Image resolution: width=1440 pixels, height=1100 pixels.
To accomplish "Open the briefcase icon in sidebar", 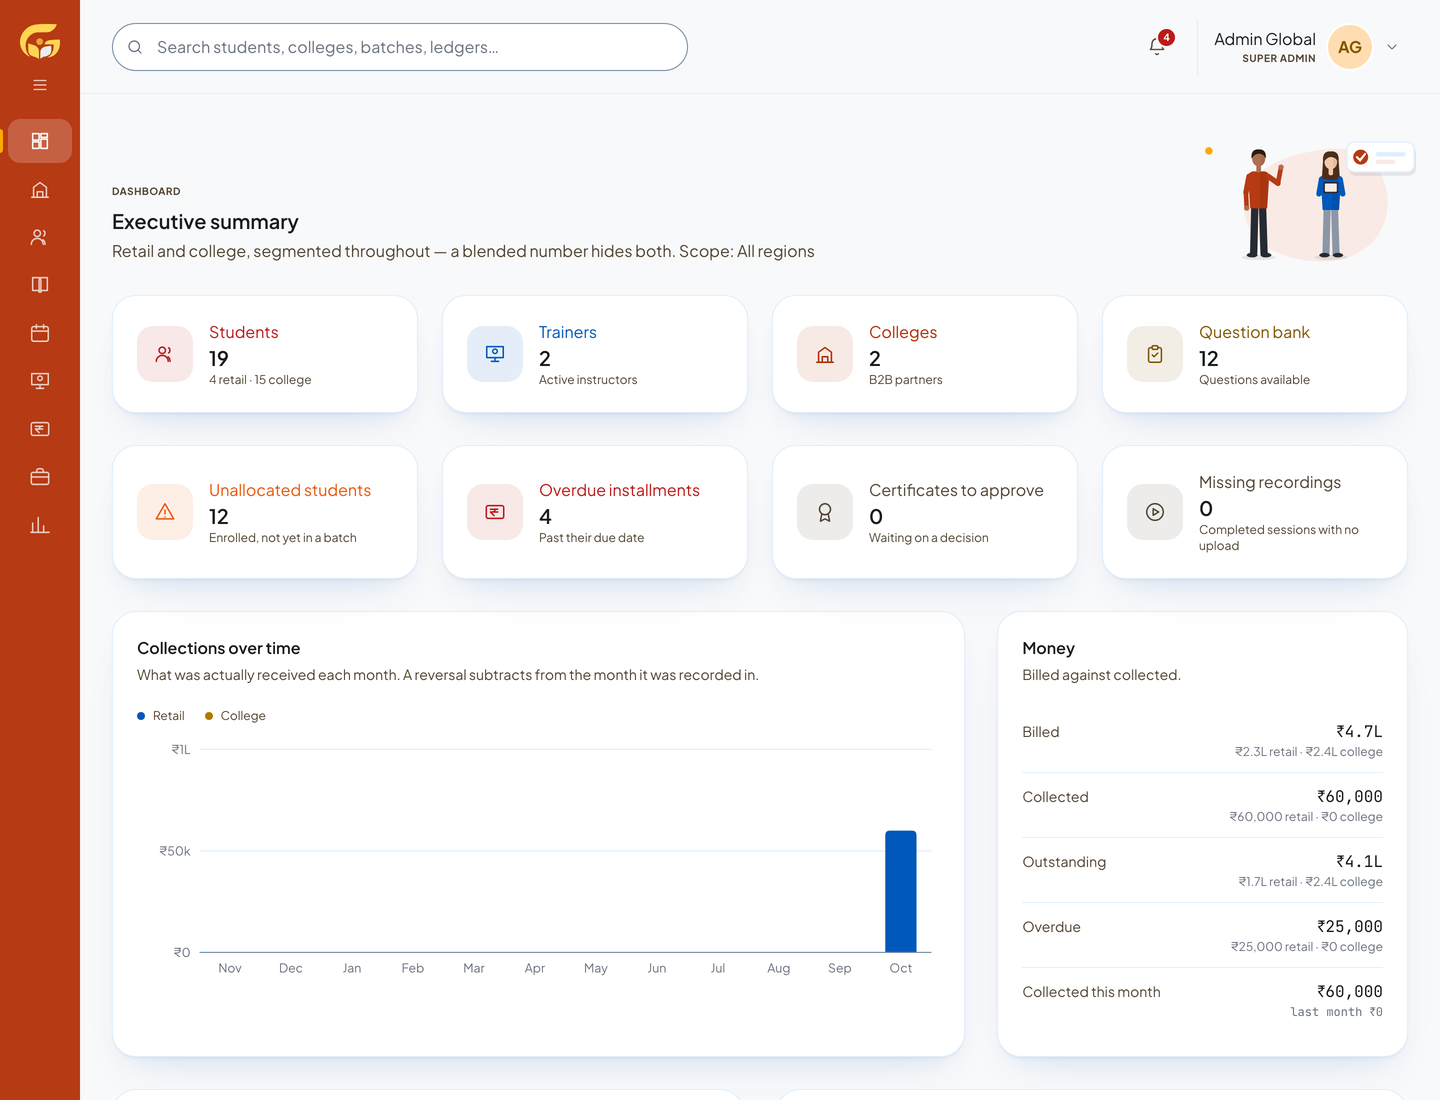I will (x=40, y=477).
